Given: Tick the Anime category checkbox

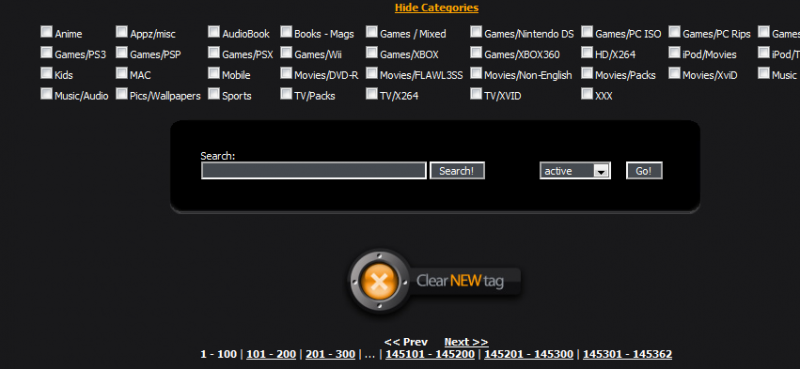Looking at the screenshot, I should click(x=46, y=32).
